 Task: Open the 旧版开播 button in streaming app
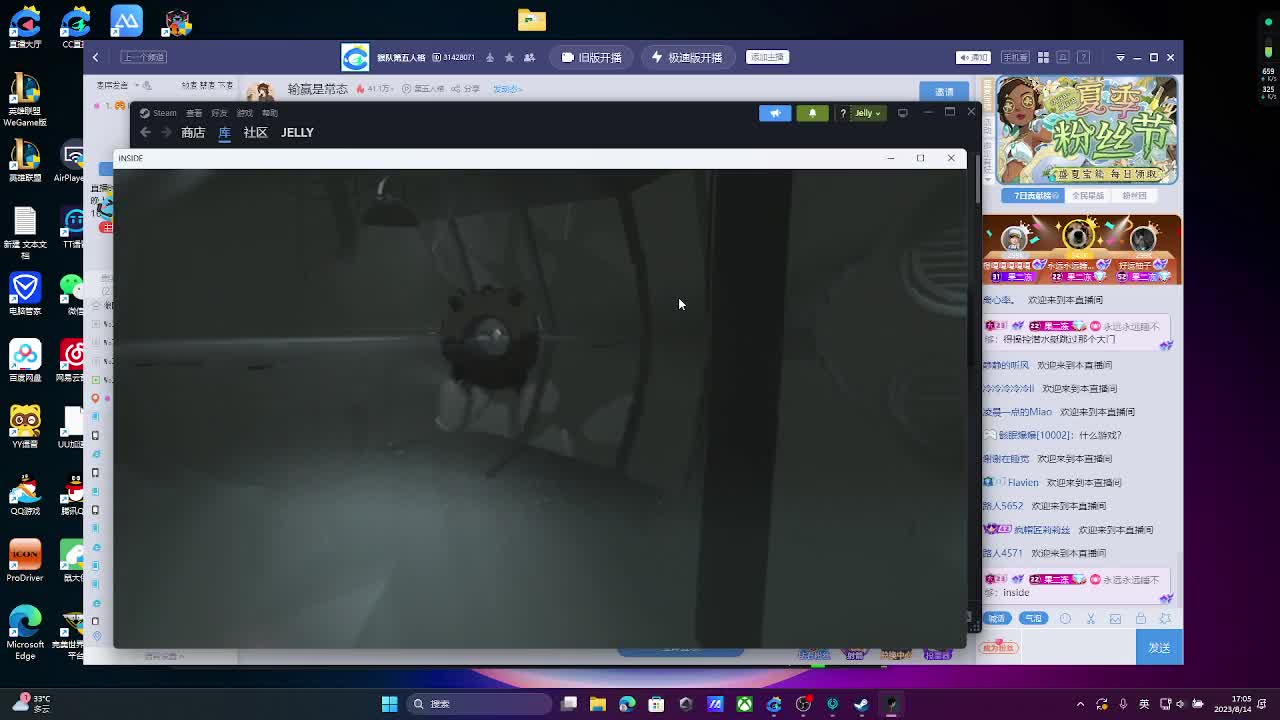click(x=592, y=57)
